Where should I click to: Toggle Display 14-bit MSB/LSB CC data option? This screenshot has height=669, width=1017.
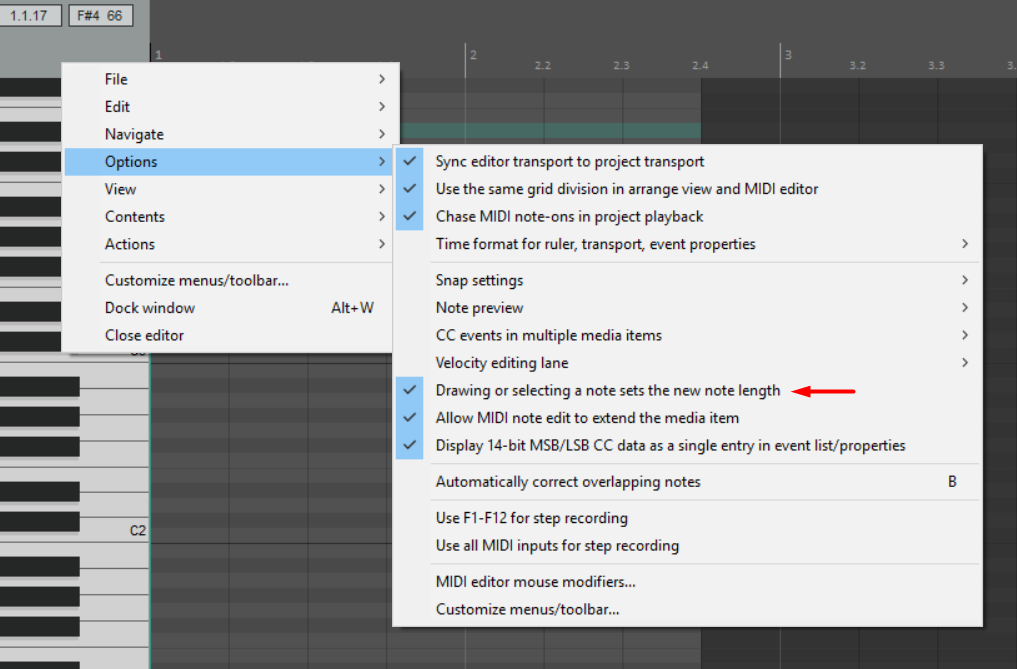click(670, 445)
